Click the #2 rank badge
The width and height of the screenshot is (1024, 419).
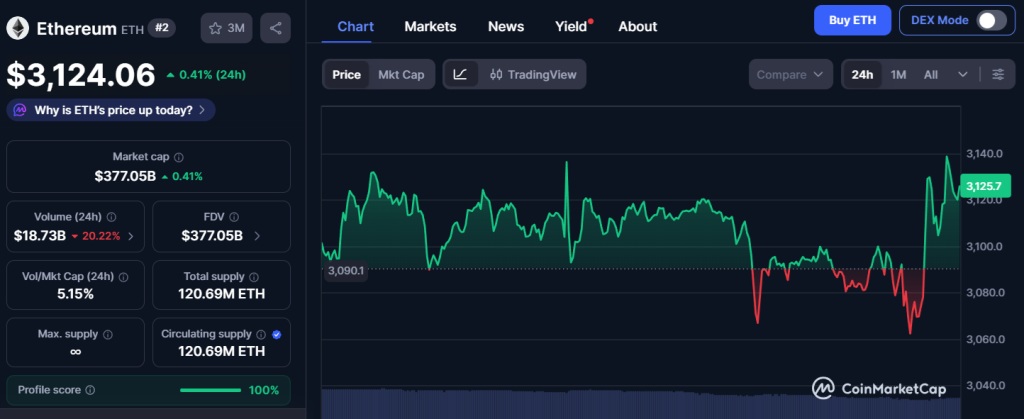pos(161,28)
